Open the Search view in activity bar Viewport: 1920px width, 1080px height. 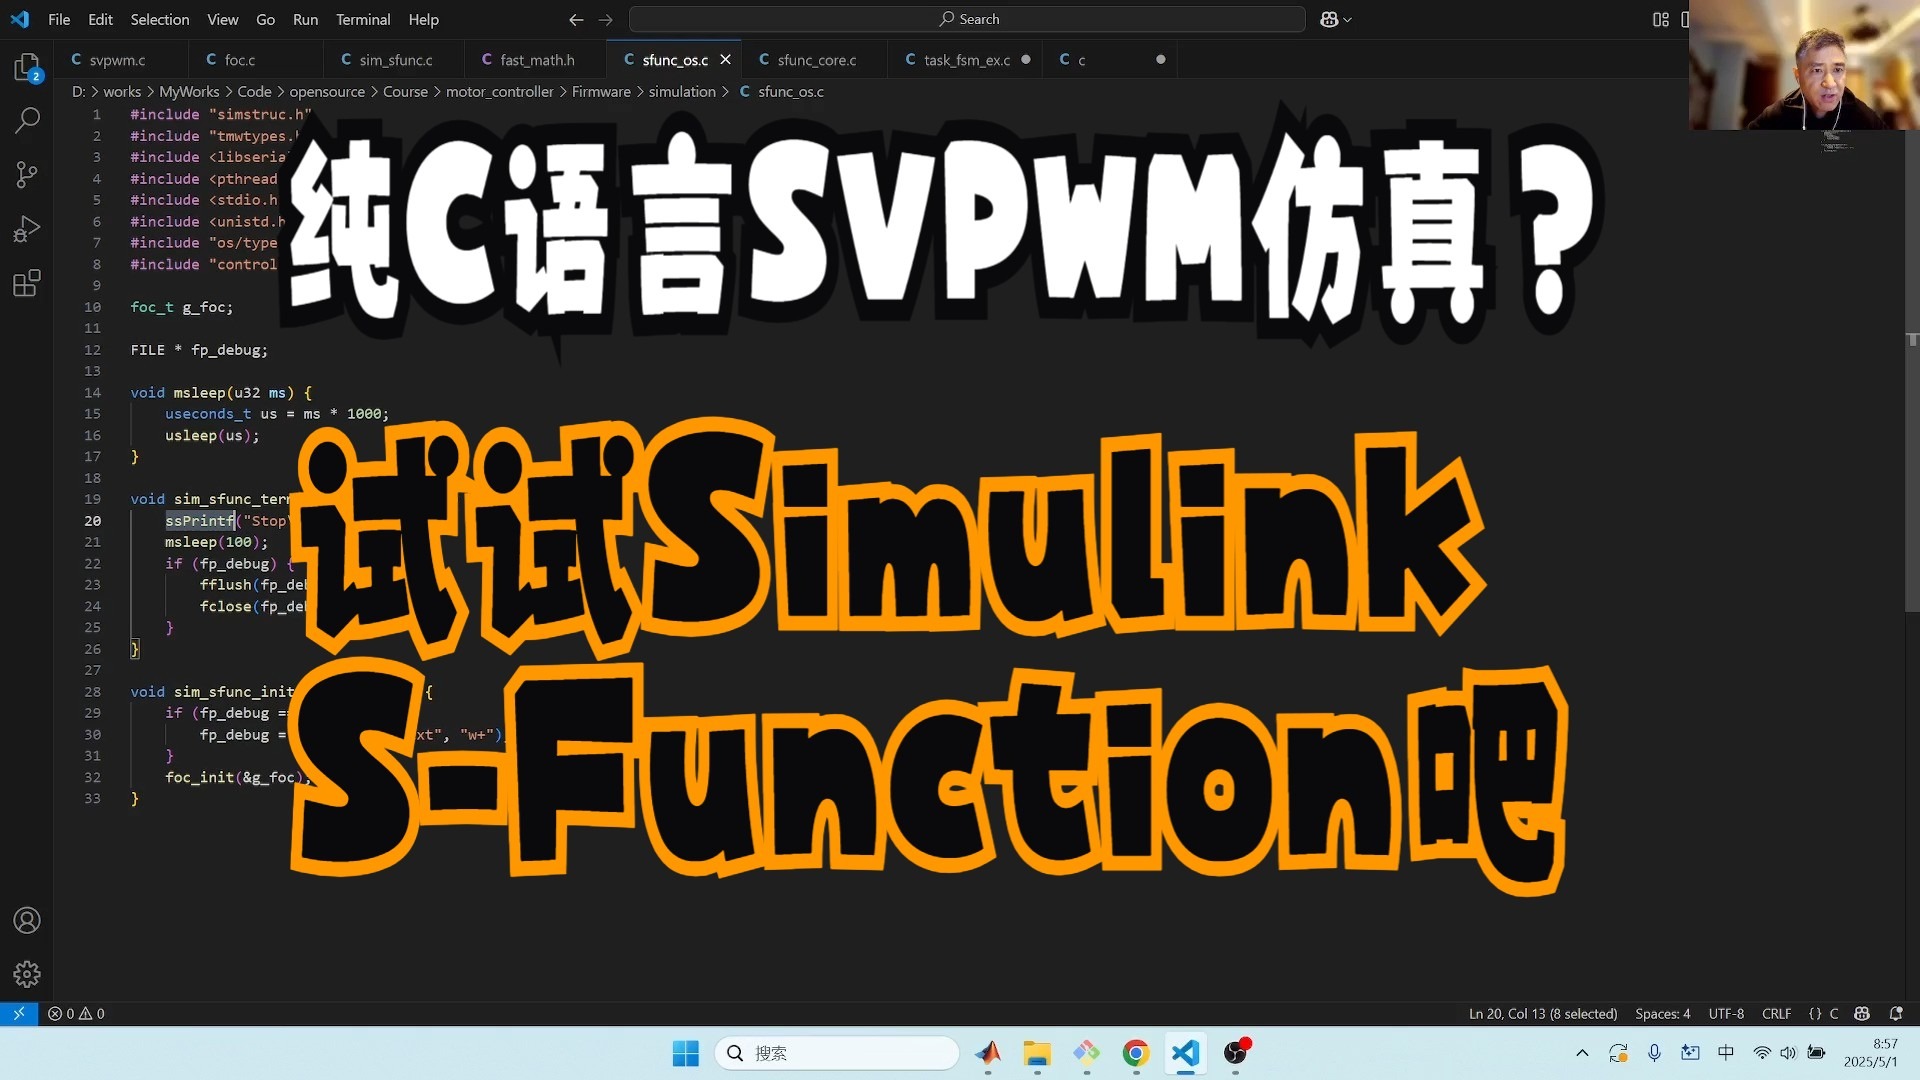pyautogui.click(x=27, y=121)
